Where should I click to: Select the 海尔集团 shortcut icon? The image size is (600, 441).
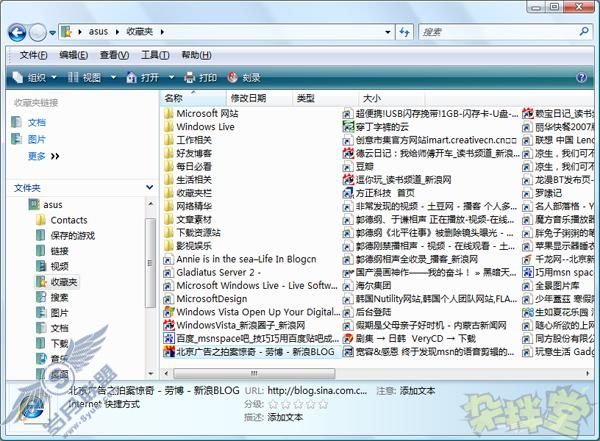pyautogui.click(x=348, y=286)
